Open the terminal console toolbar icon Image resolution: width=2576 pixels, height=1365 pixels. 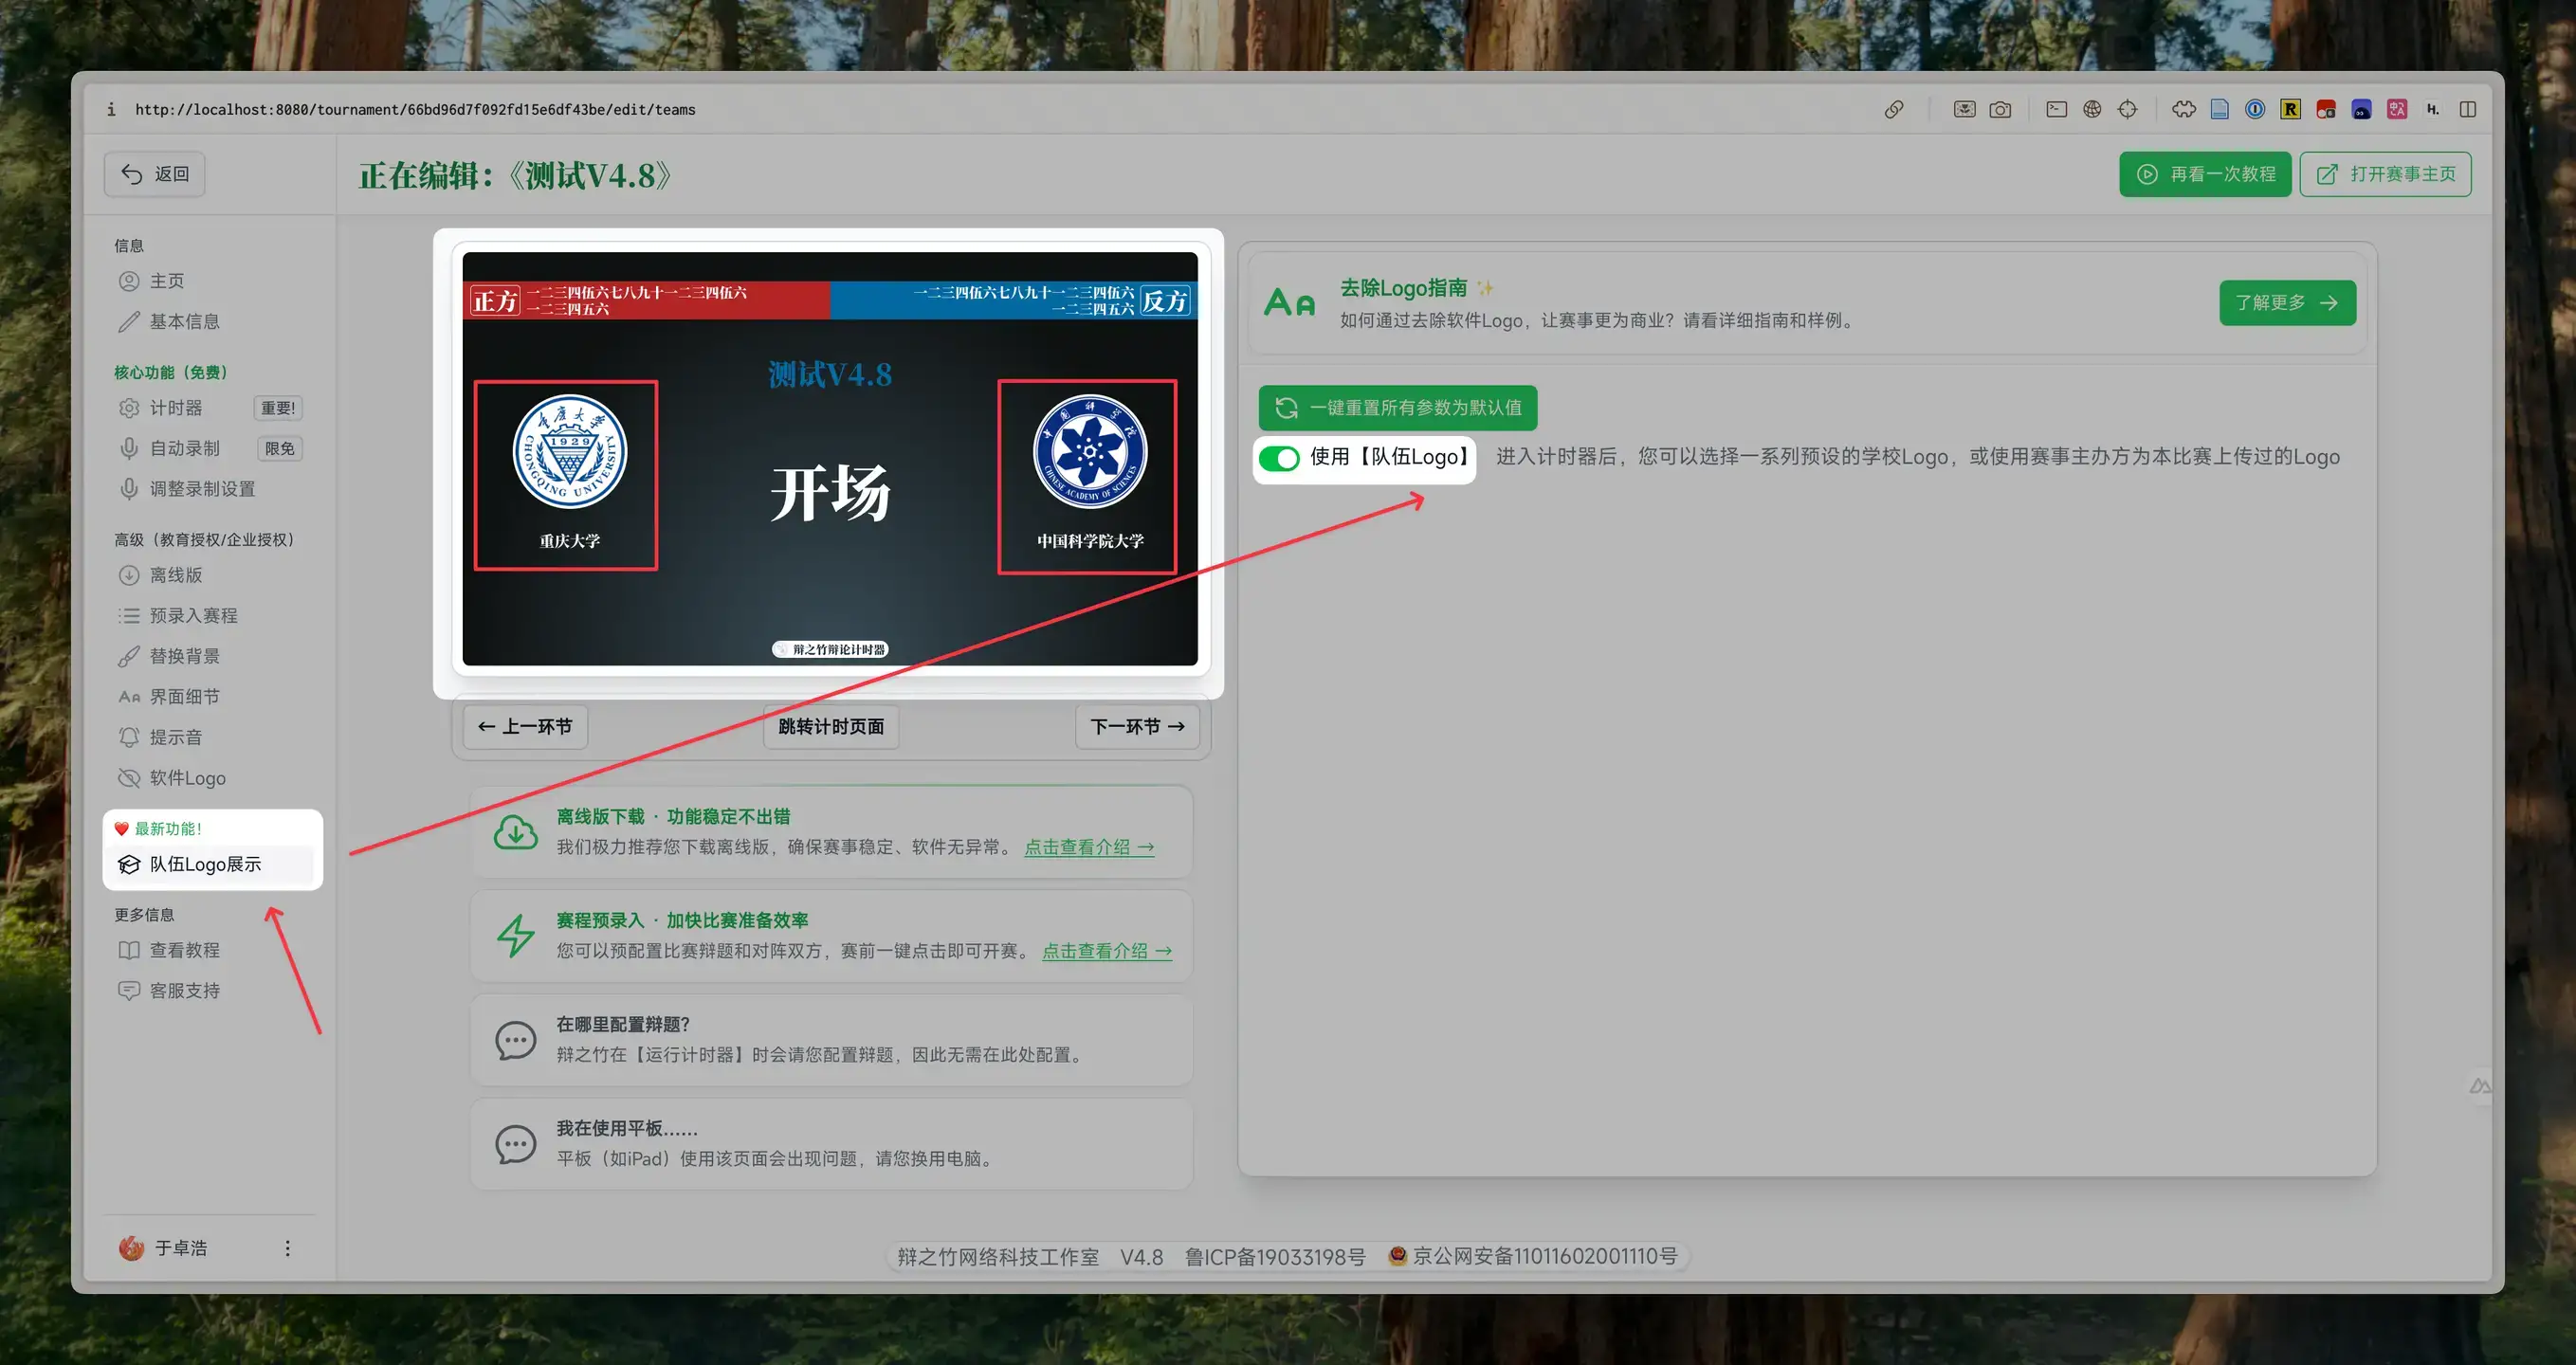pos(2056,110)
